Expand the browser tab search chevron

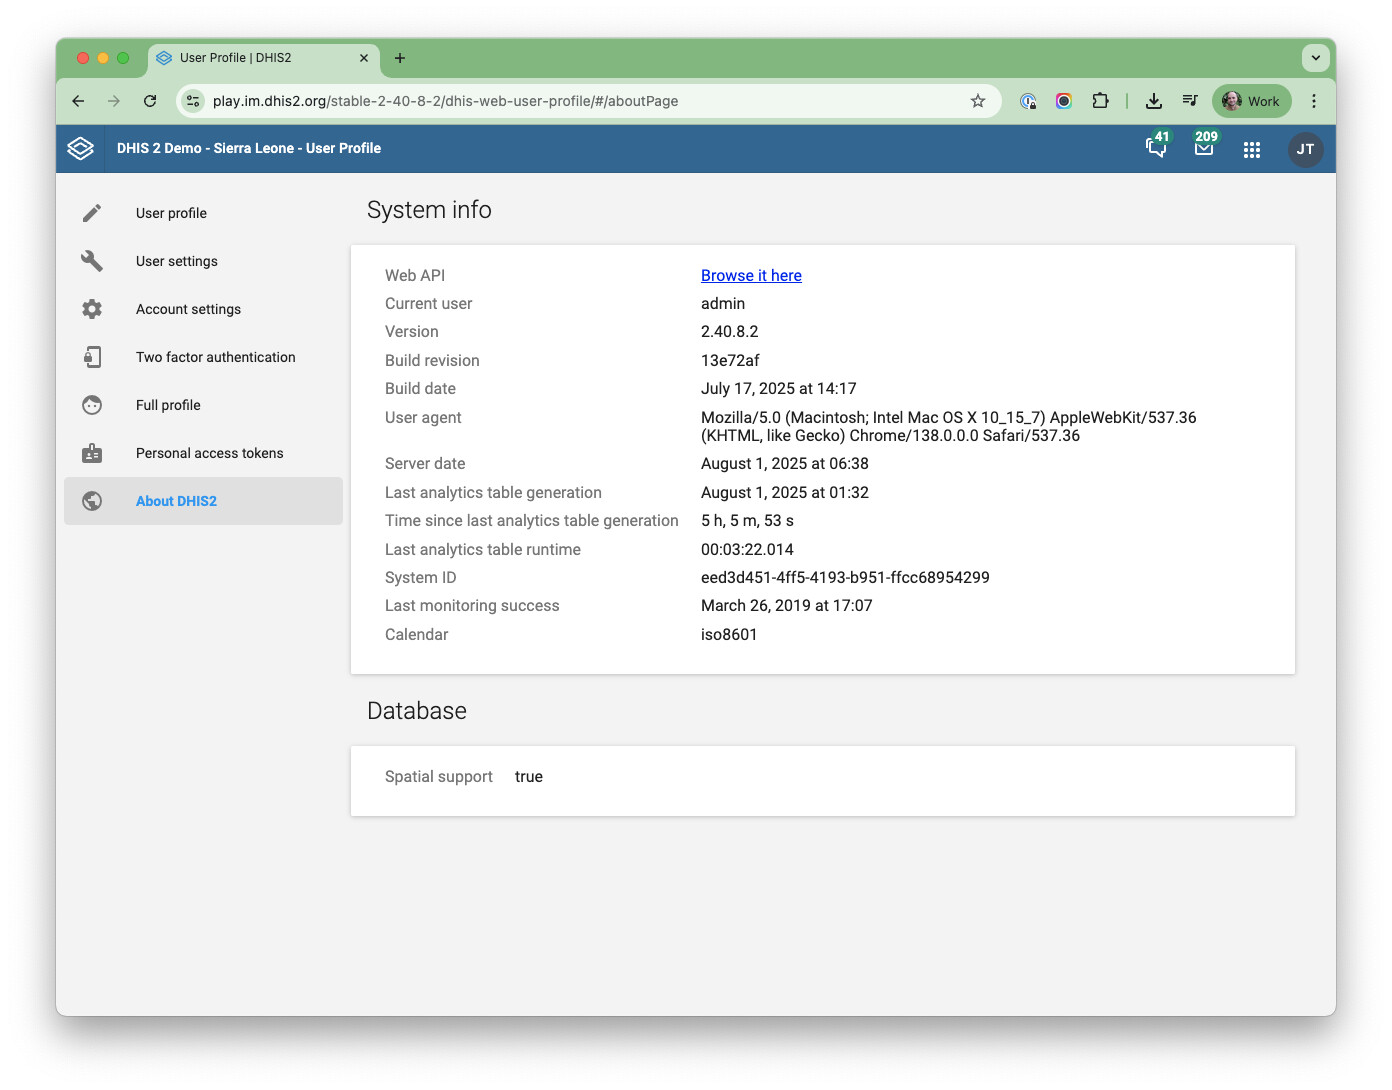click(x=1315, y=58)
